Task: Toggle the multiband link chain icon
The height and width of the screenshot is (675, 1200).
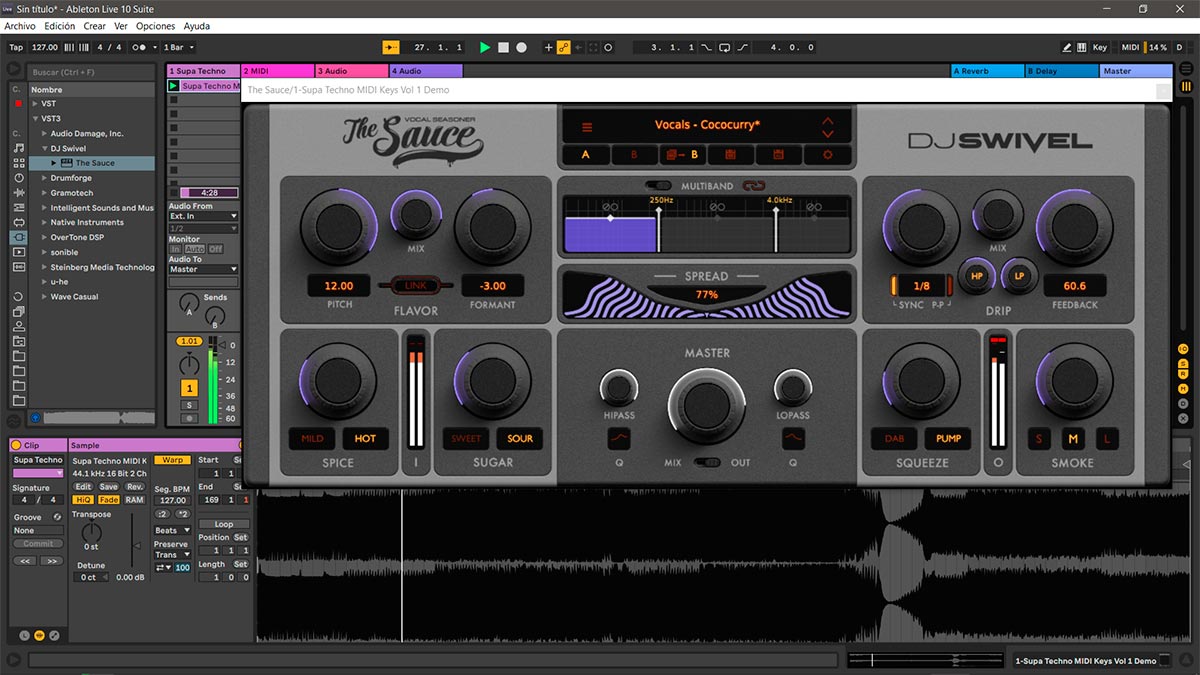Action: coord(754,186)
